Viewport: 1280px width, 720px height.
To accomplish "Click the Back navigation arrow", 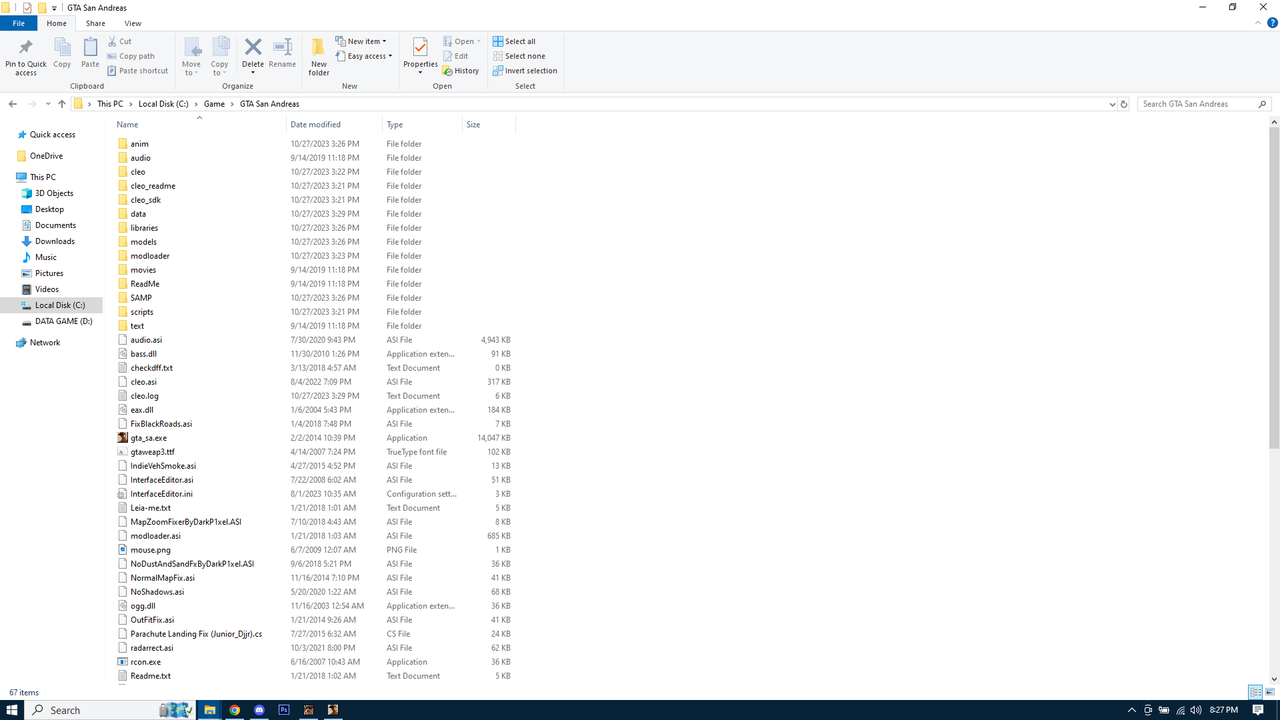I will (13, 104).
